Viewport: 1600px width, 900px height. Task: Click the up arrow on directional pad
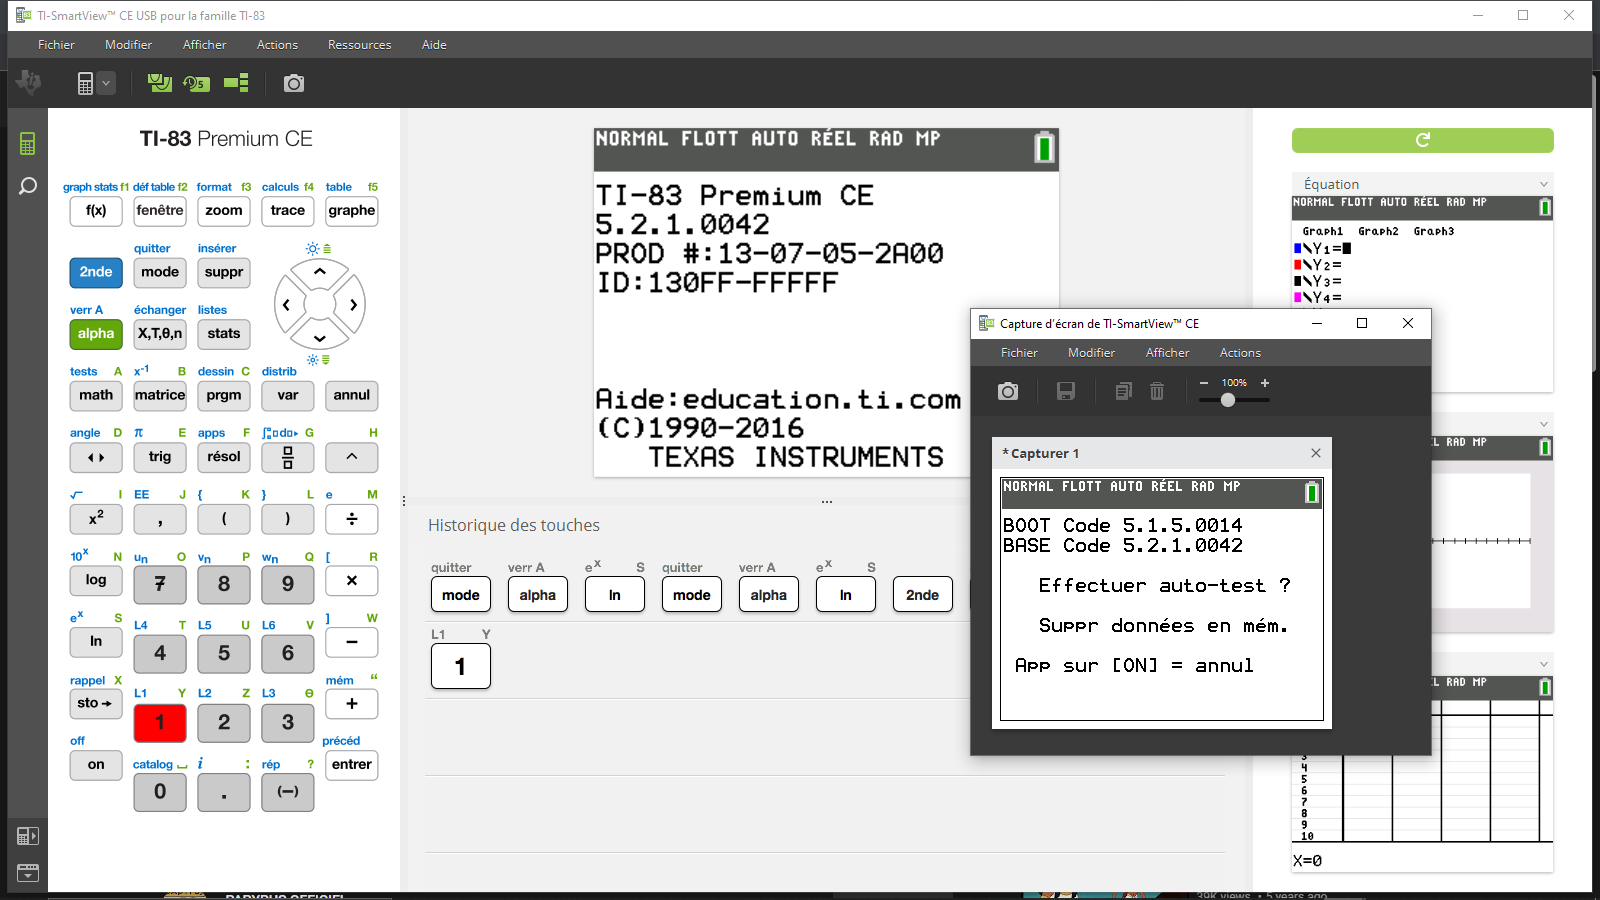[319, 272]
